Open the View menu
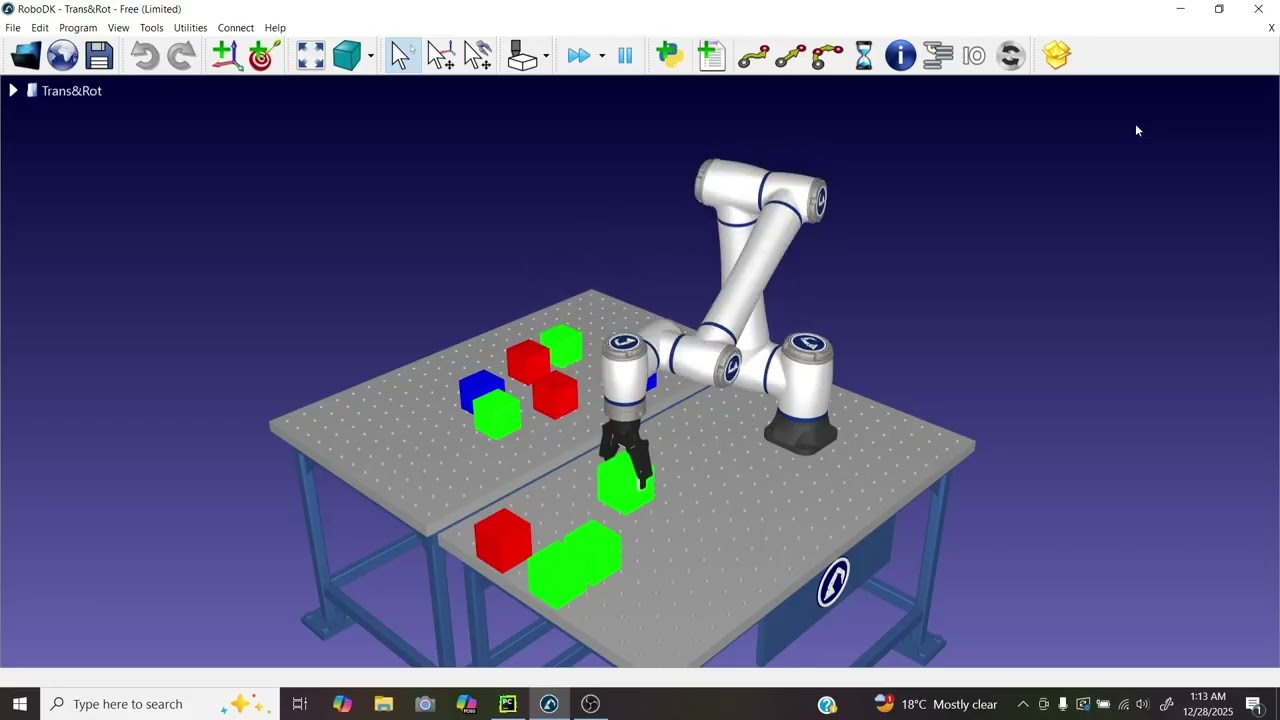Screen dimensions: 1280x720 (118, 28)
